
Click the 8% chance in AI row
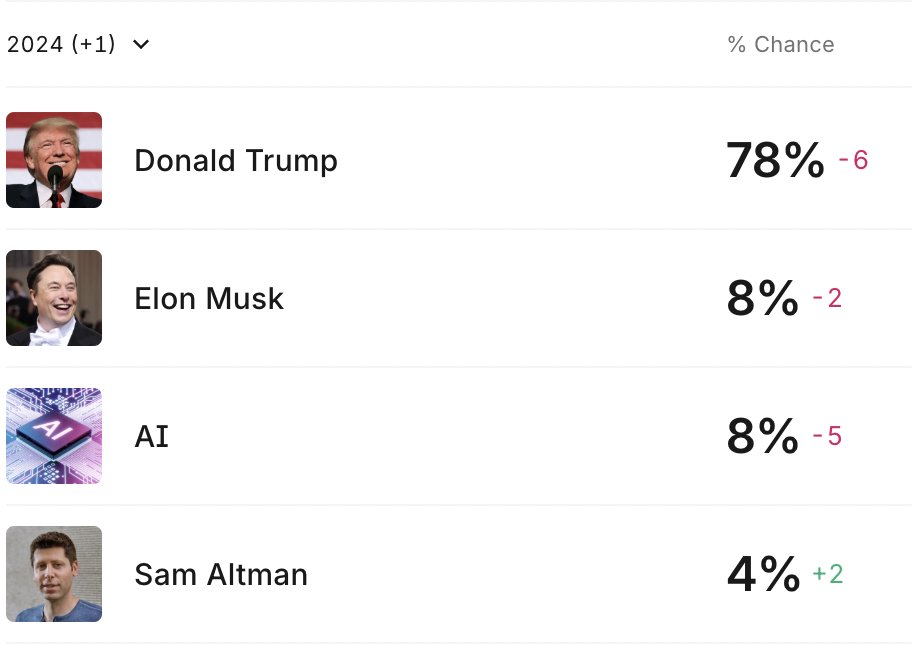coord(763,436)
